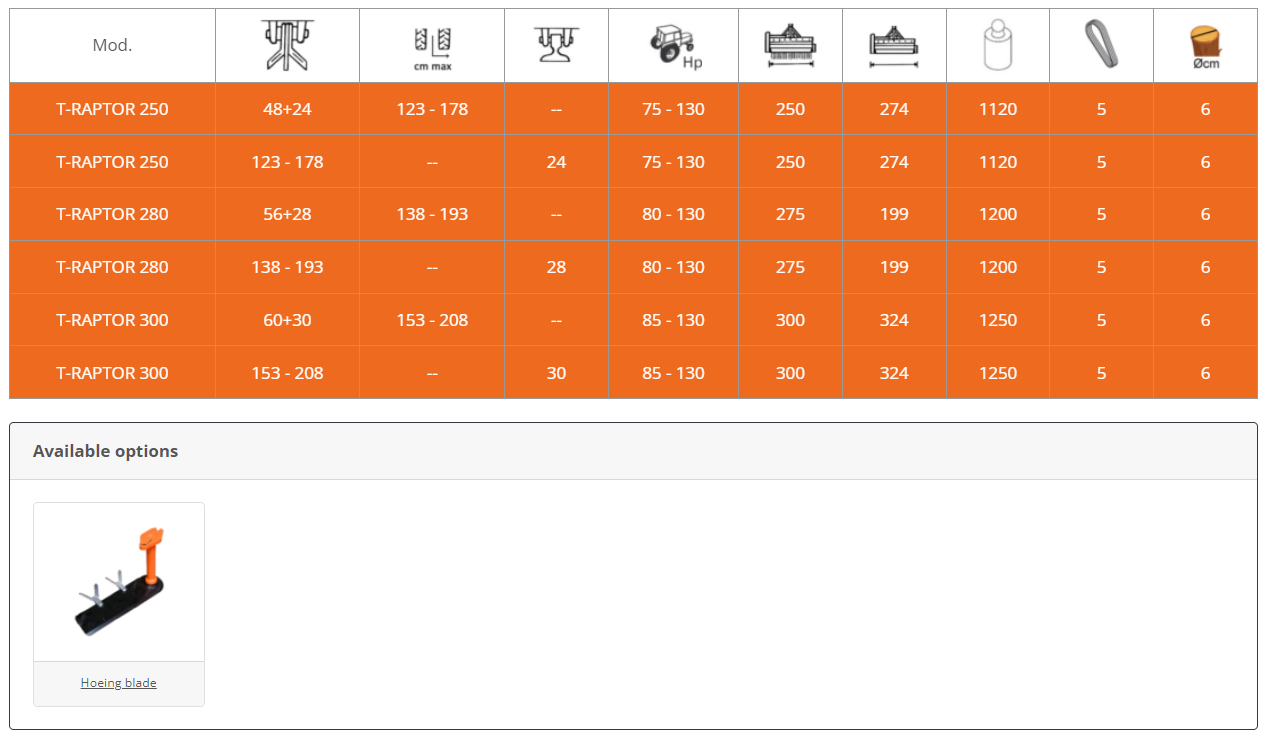
Task: Open the Hoeing blade link
Action: pos(119,683)
